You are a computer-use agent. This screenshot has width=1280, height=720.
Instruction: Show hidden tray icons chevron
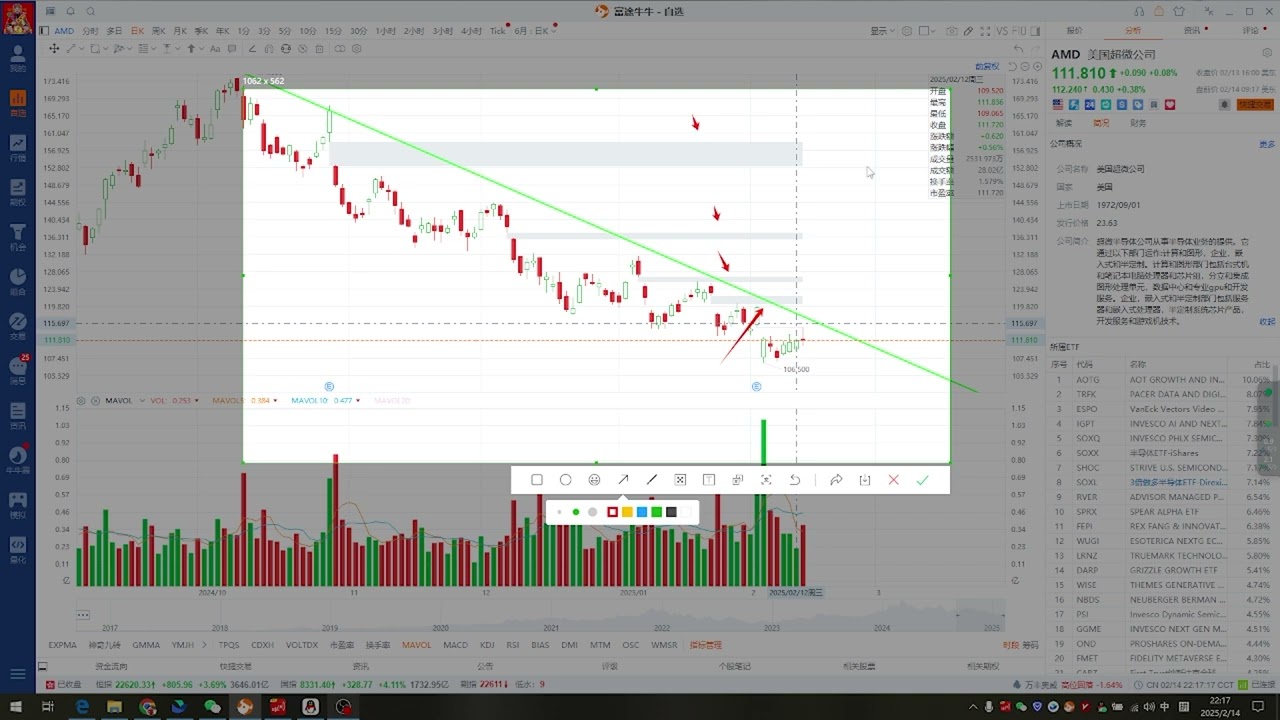[x=974, y=707]
